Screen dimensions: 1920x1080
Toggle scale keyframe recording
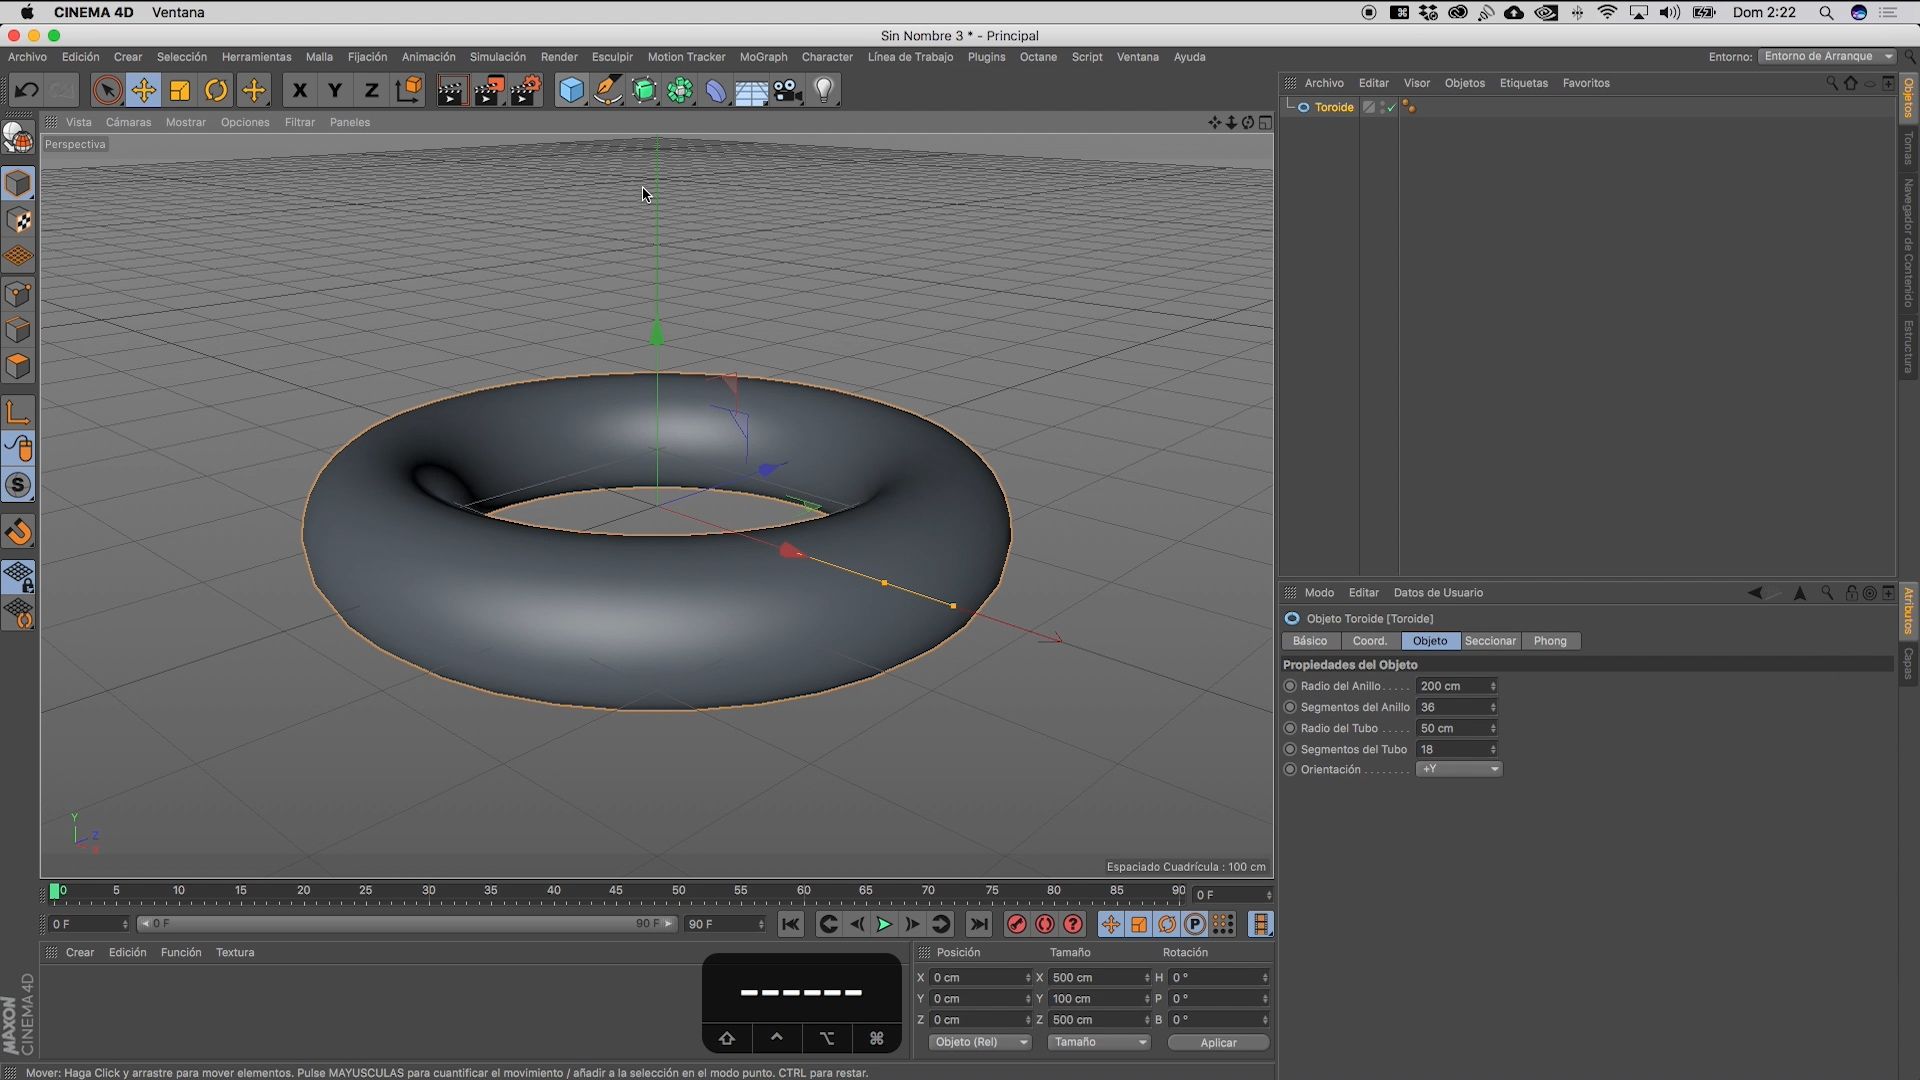[x=1138, y=924]
